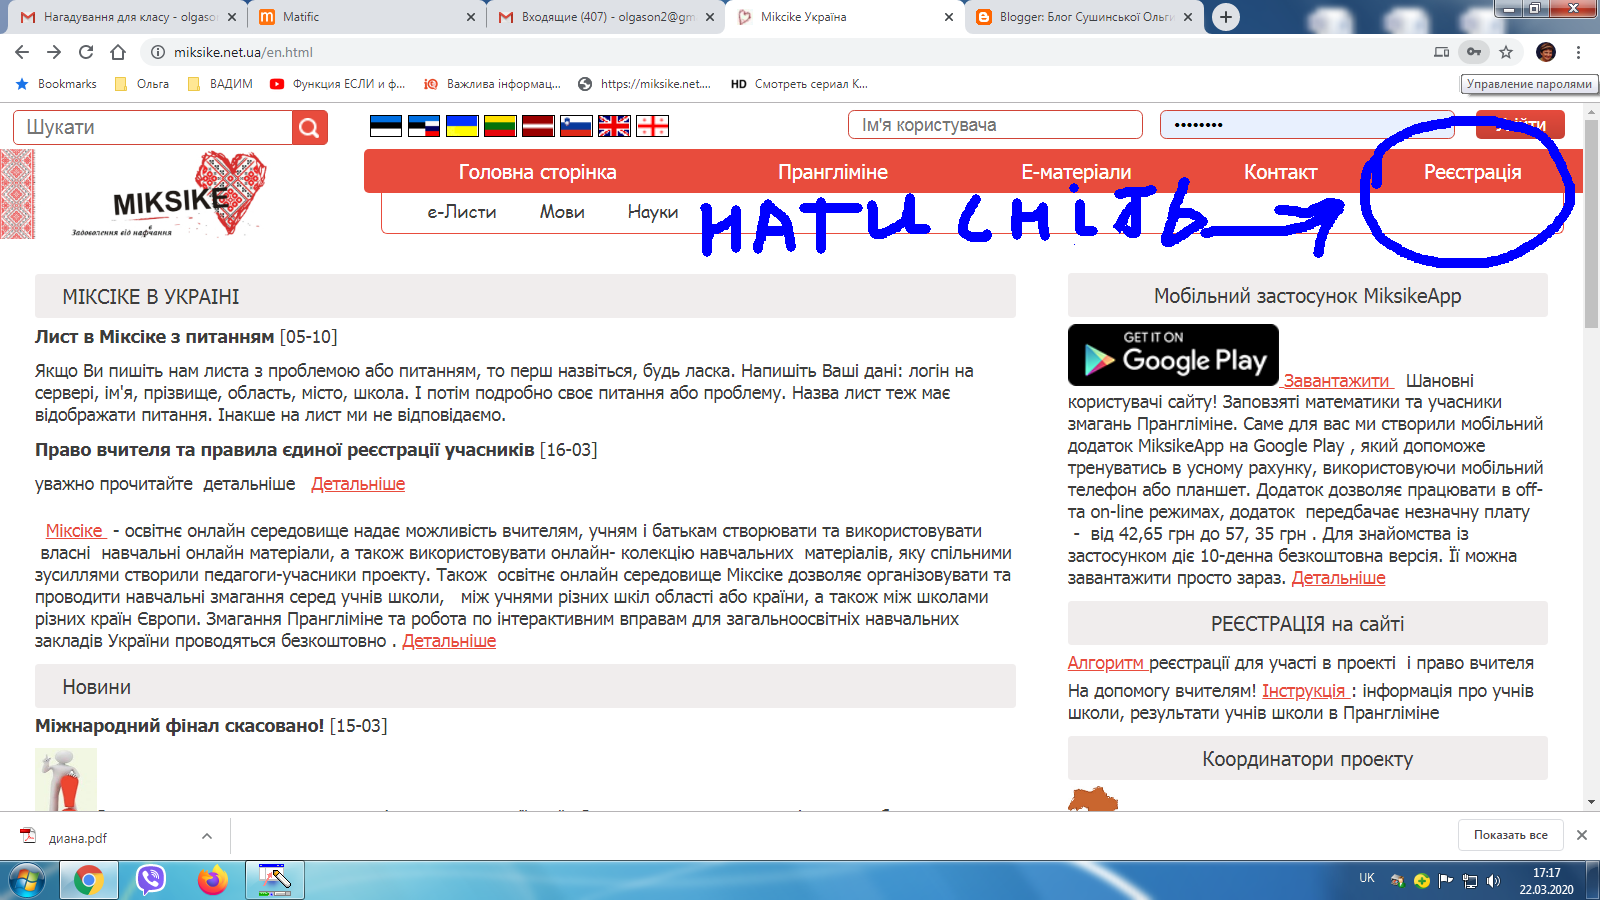Open Реєстрація menu item
Screen dimensions: 1600x900
coord(1472,172)
